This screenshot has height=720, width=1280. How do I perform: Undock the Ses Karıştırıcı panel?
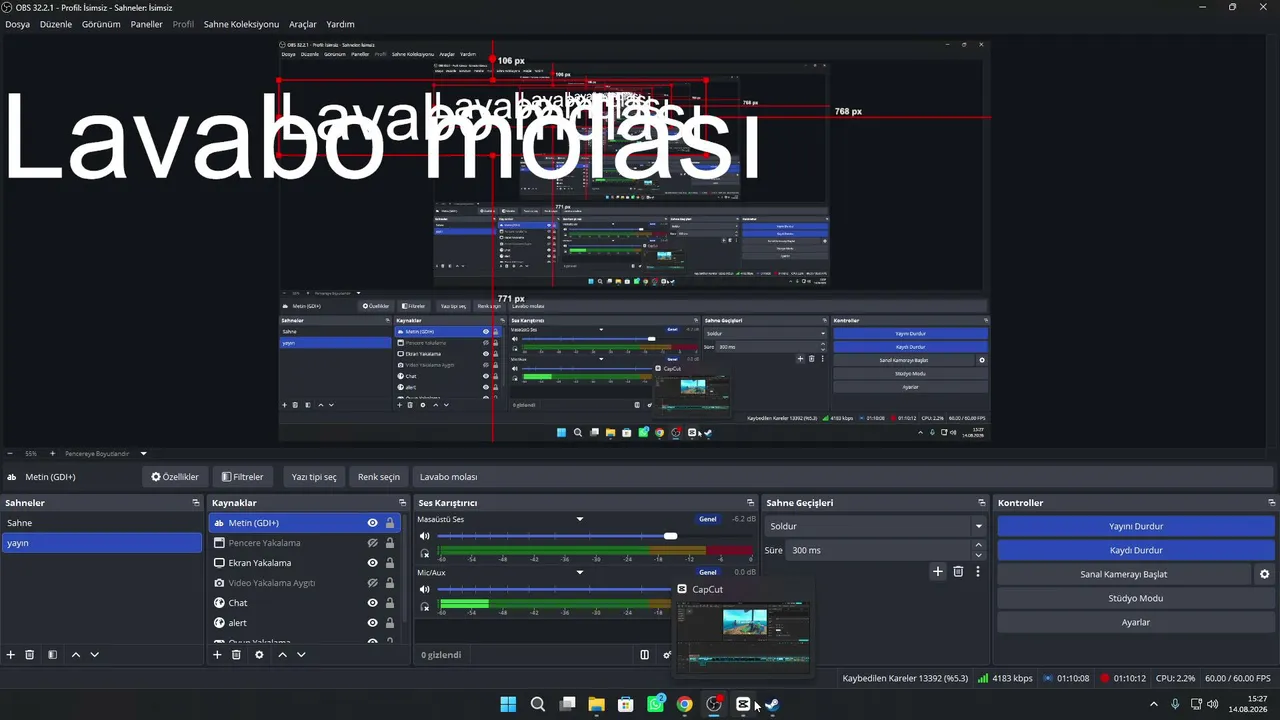pyautogui.click(x=750, y=503)
